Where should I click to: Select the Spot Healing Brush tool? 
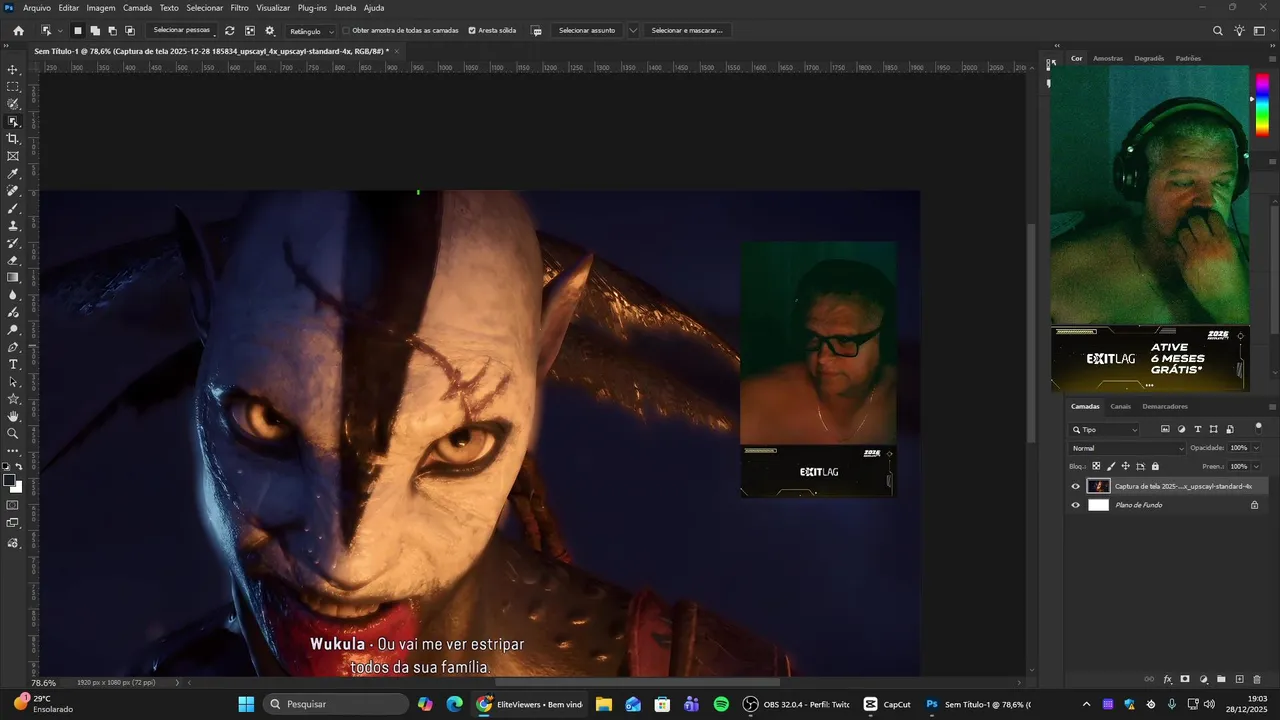click(x=13, y=191)
